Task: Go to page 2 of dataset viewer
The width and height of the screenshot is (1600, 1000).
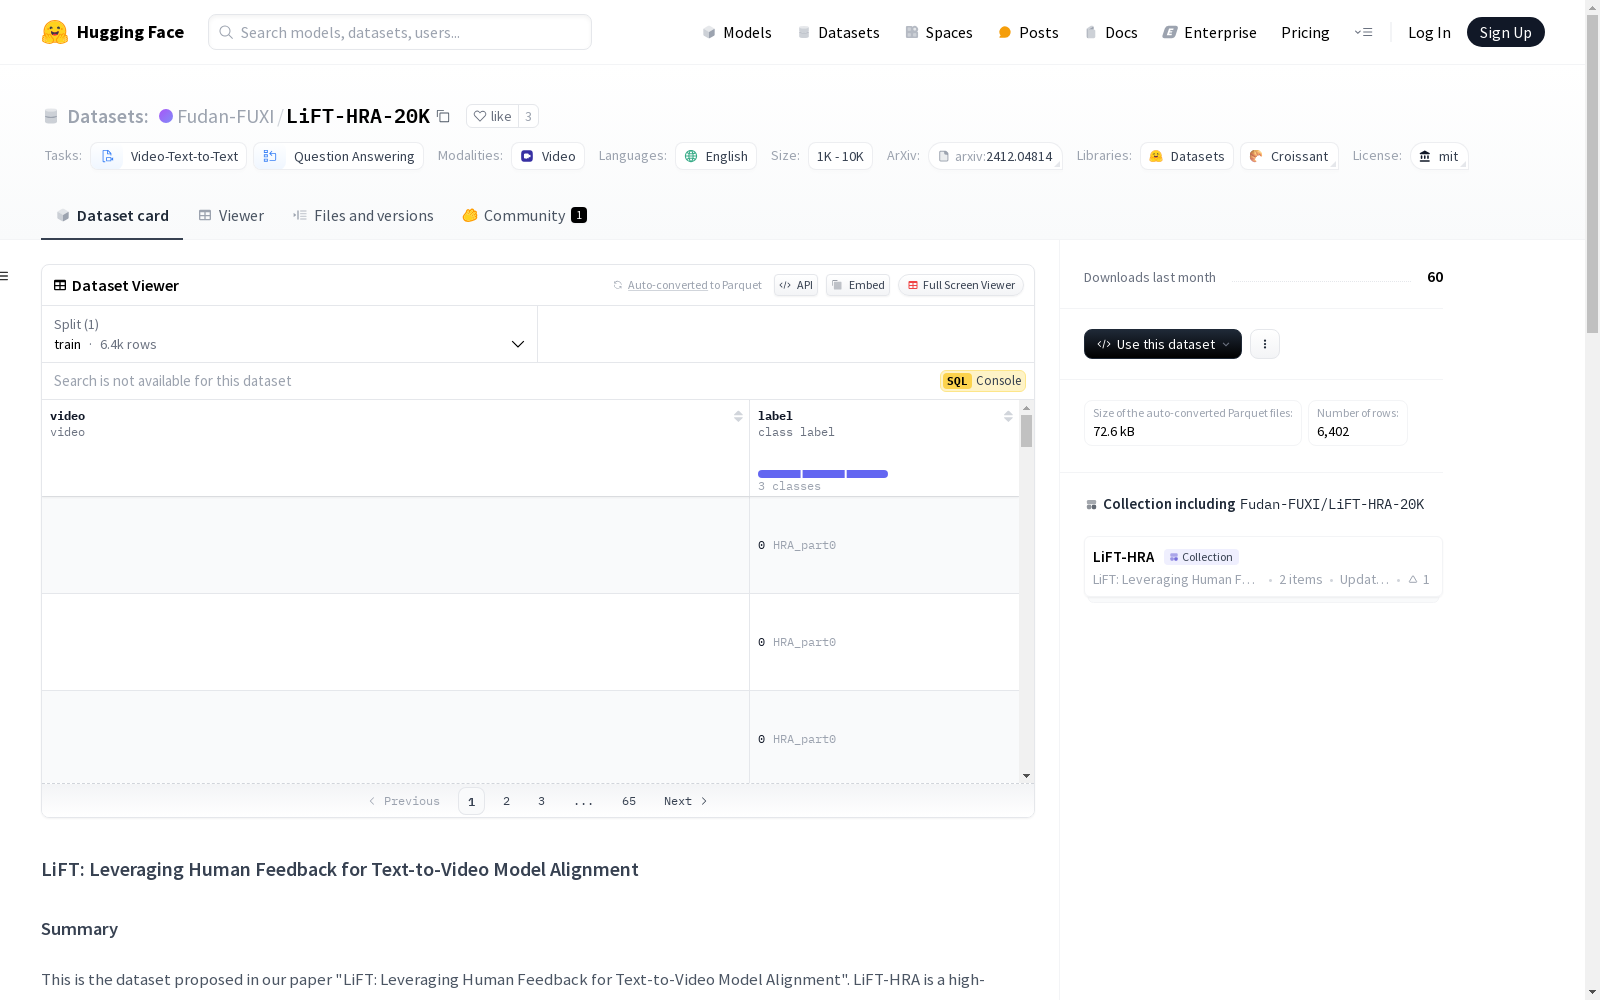Action: (x=507, y=801)
